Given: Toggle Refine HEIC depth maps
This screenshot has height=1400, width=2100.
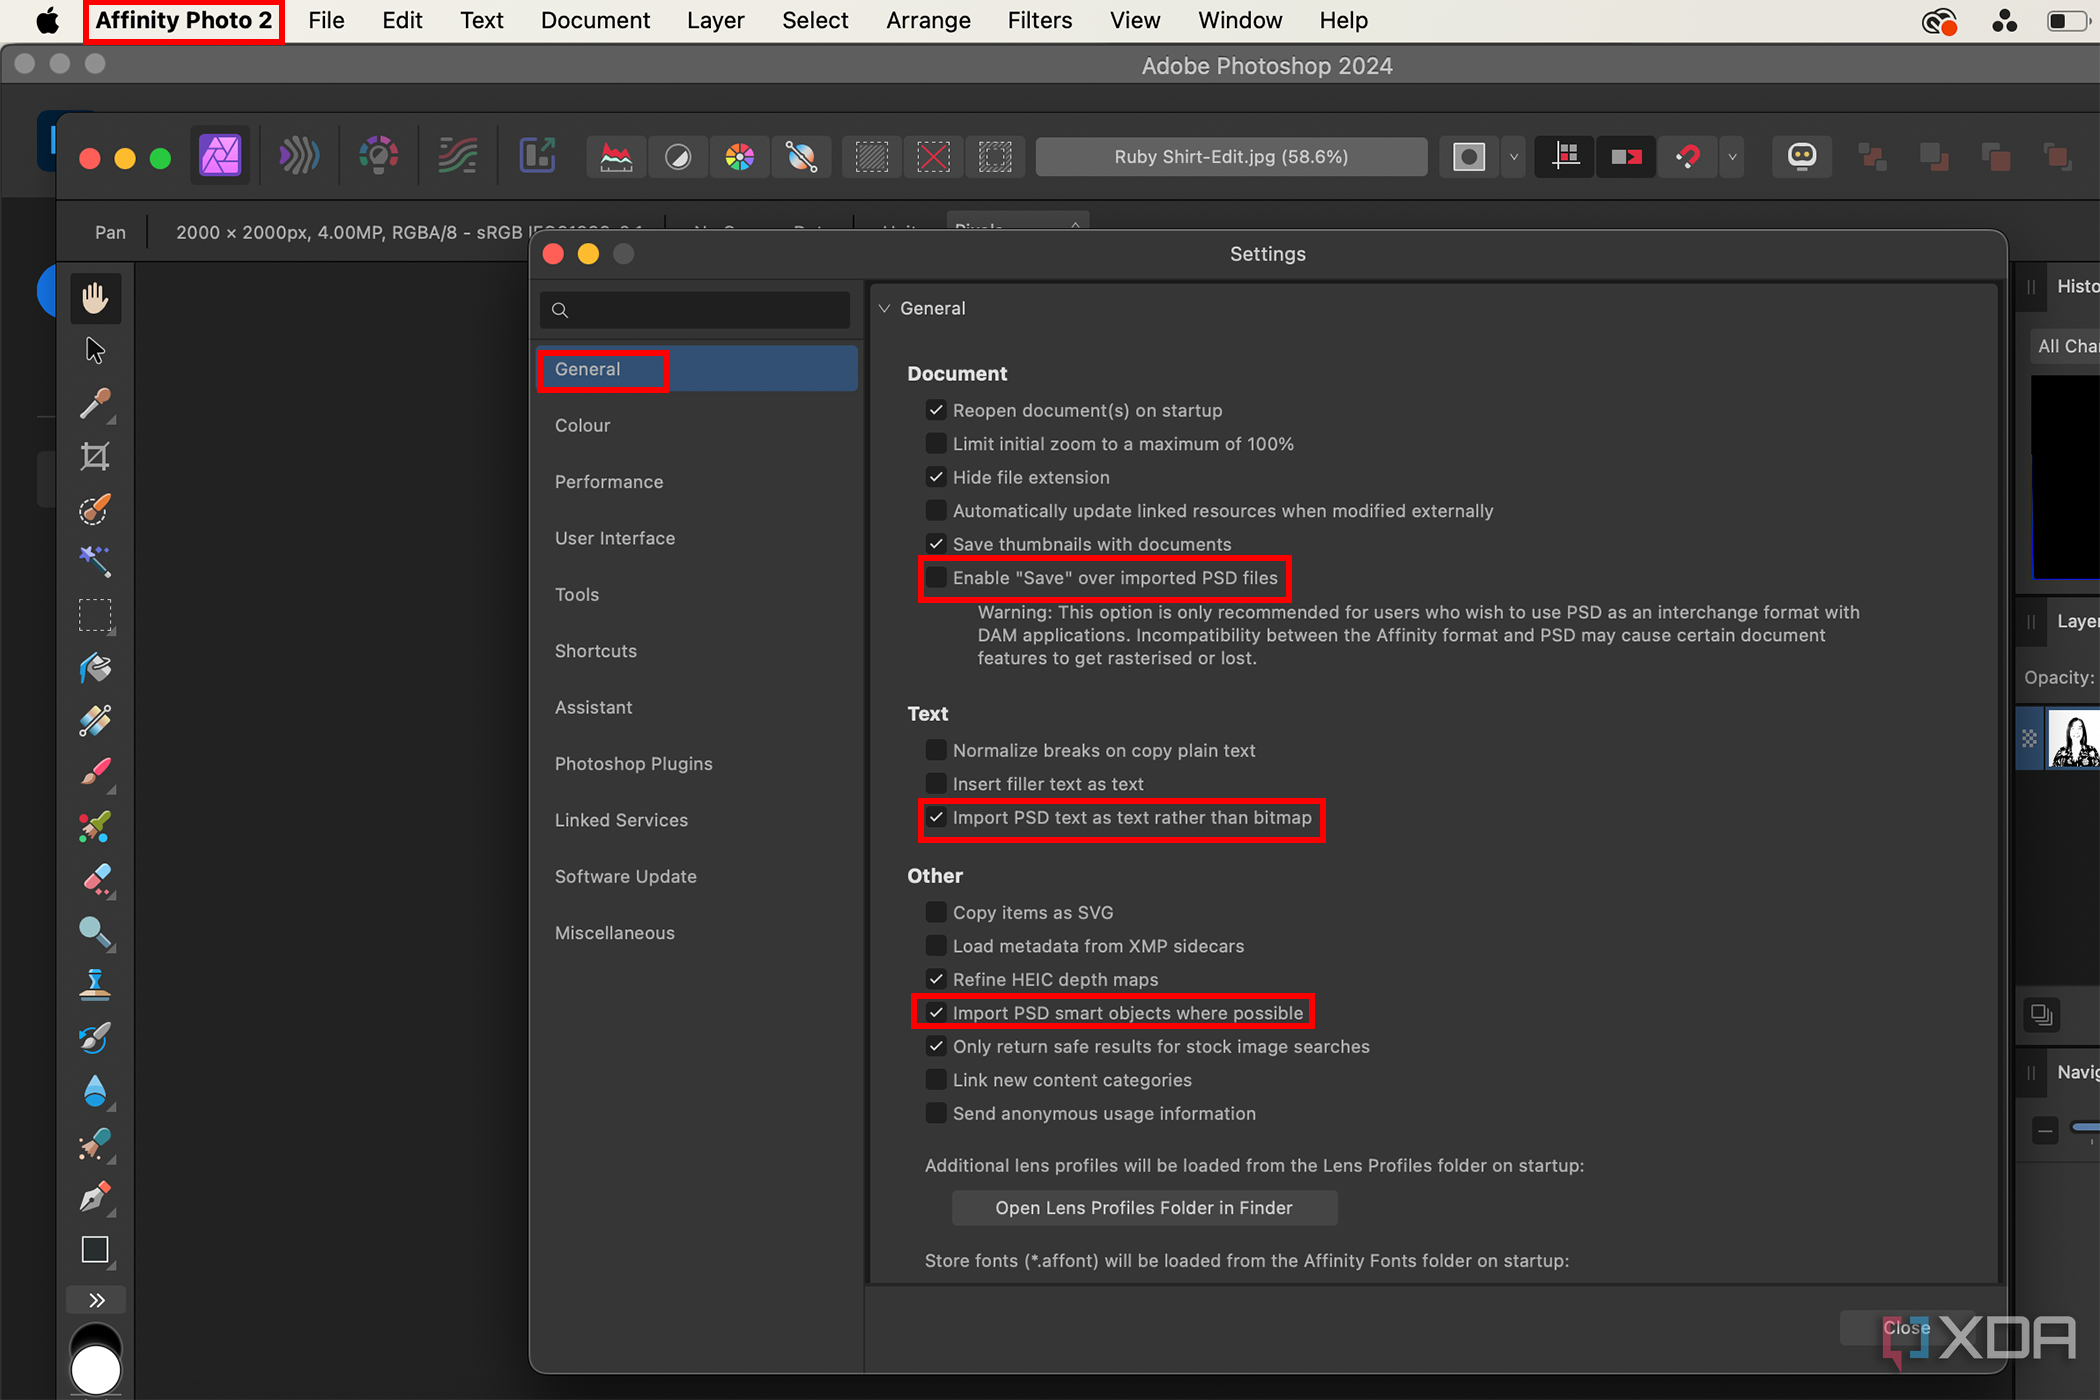Looking at the screenshot, I should tap(936, 979).
